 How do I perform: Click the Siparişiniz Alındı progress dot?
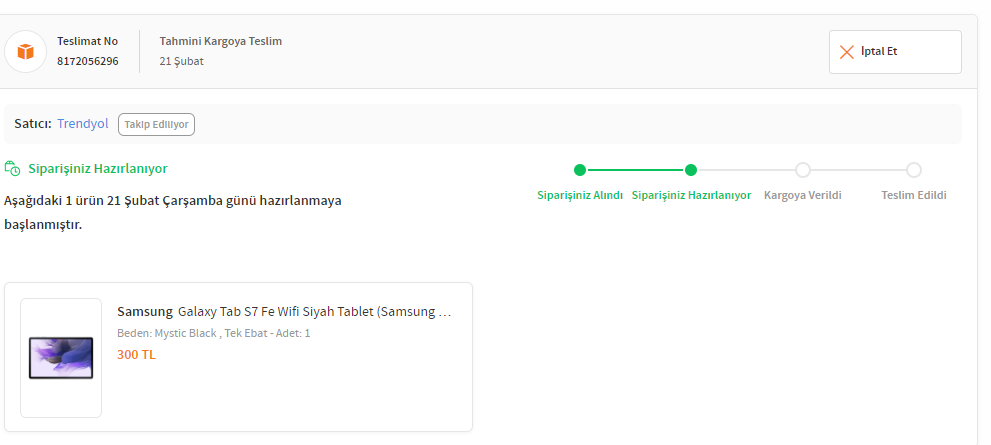pyautogui.click(x=580, y=170)
